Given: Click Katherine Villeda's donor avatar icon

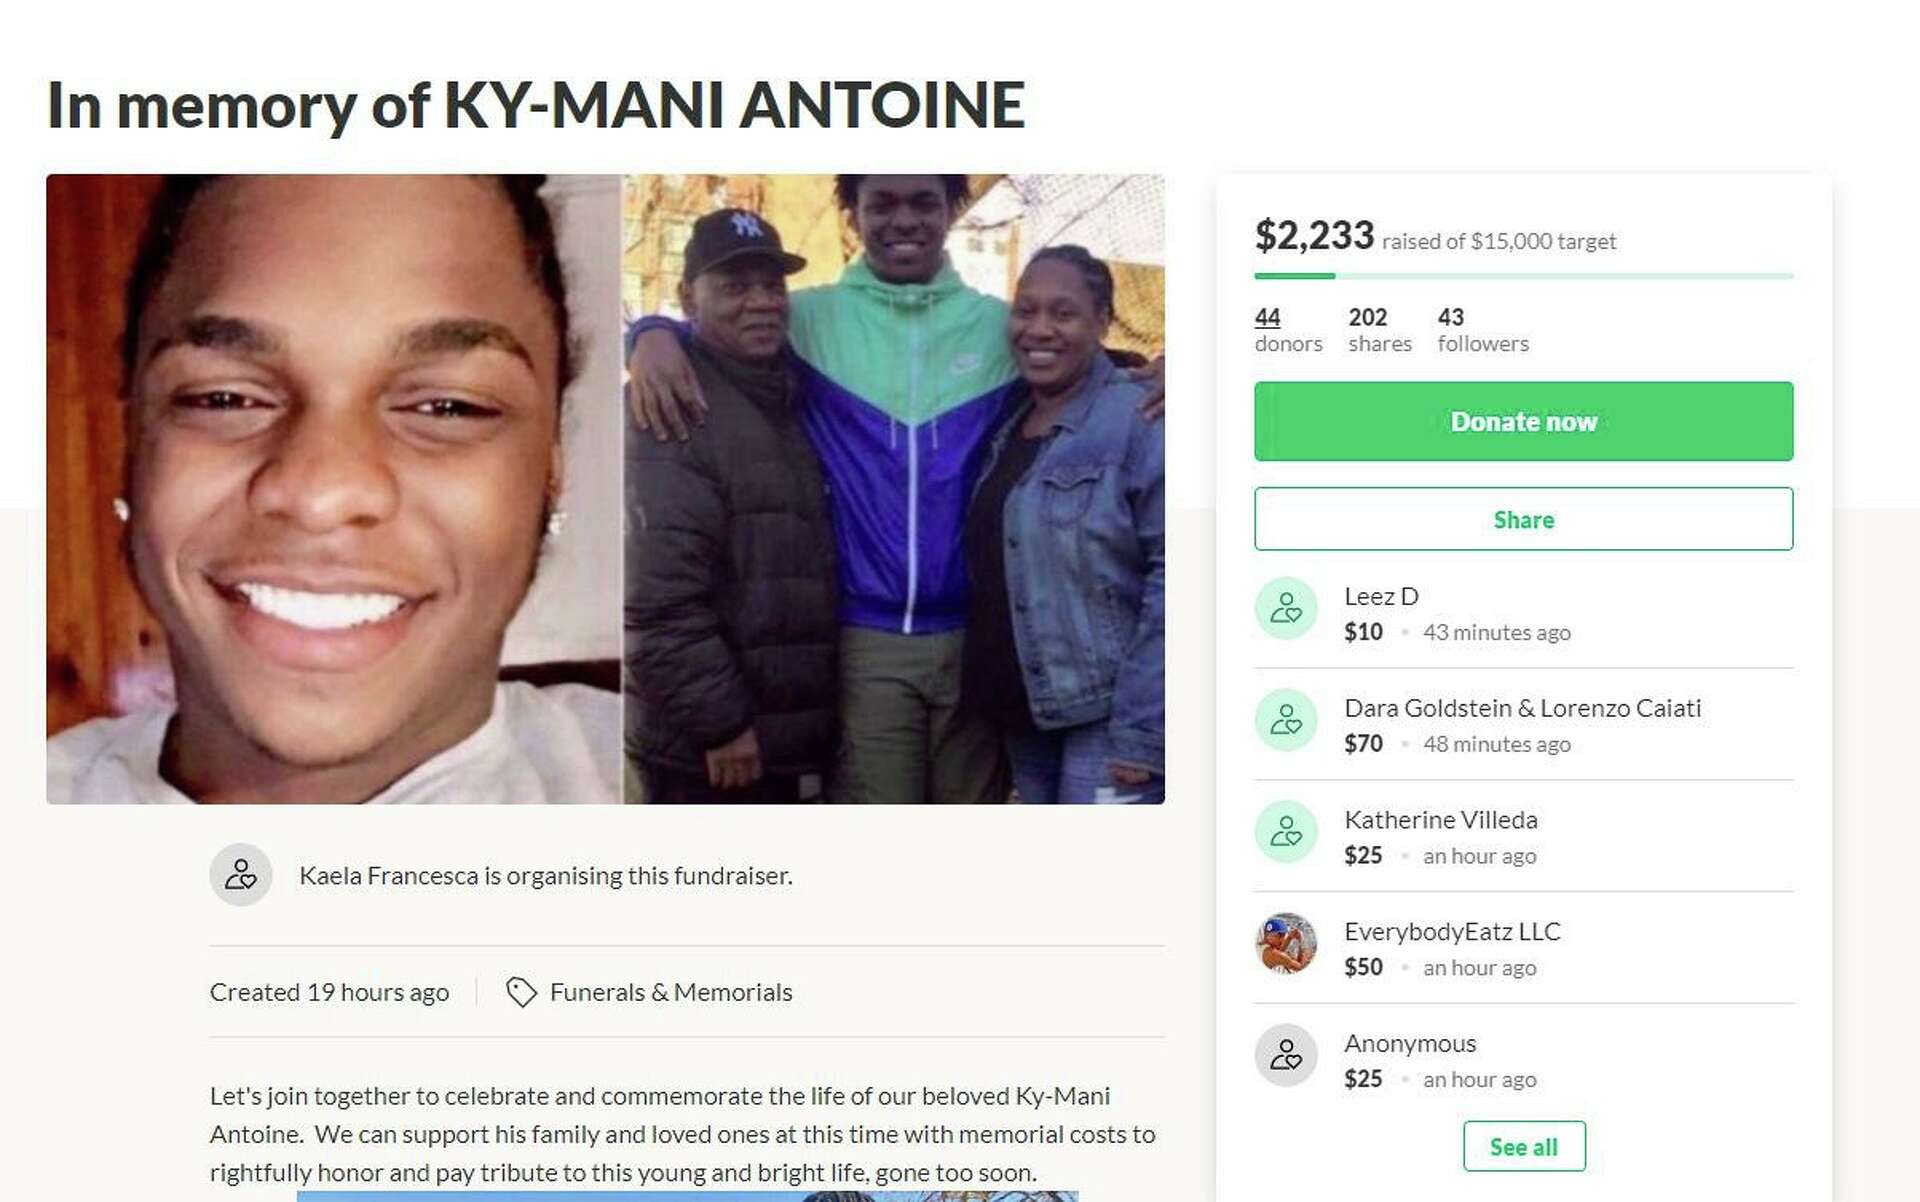Looking at the screenshot, I should (1286, 832).
